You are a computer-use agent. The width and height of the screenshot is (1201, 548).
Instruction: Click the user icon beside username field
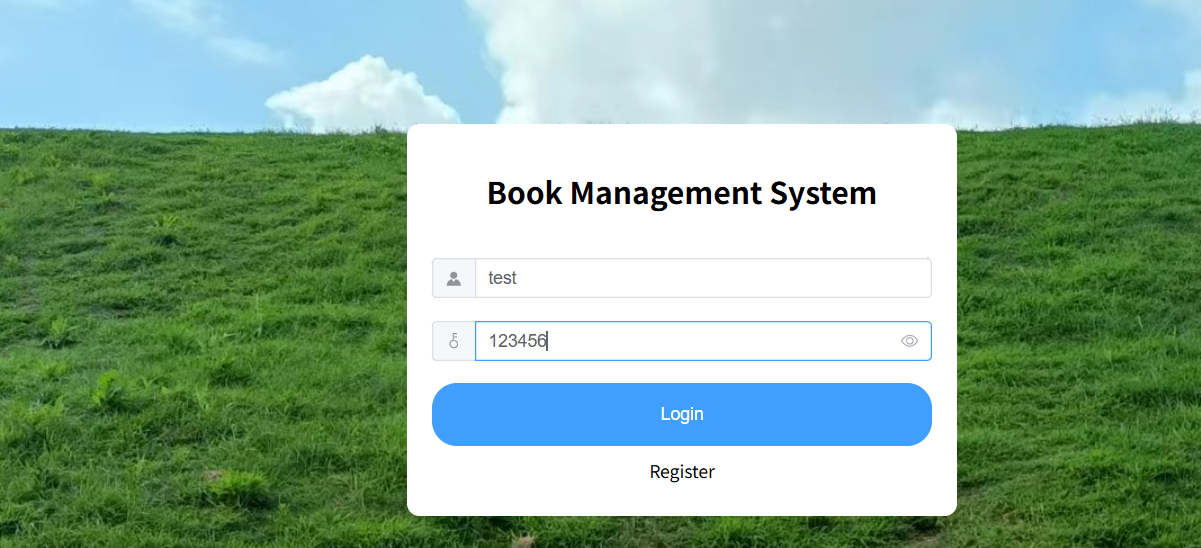(454, 278)
